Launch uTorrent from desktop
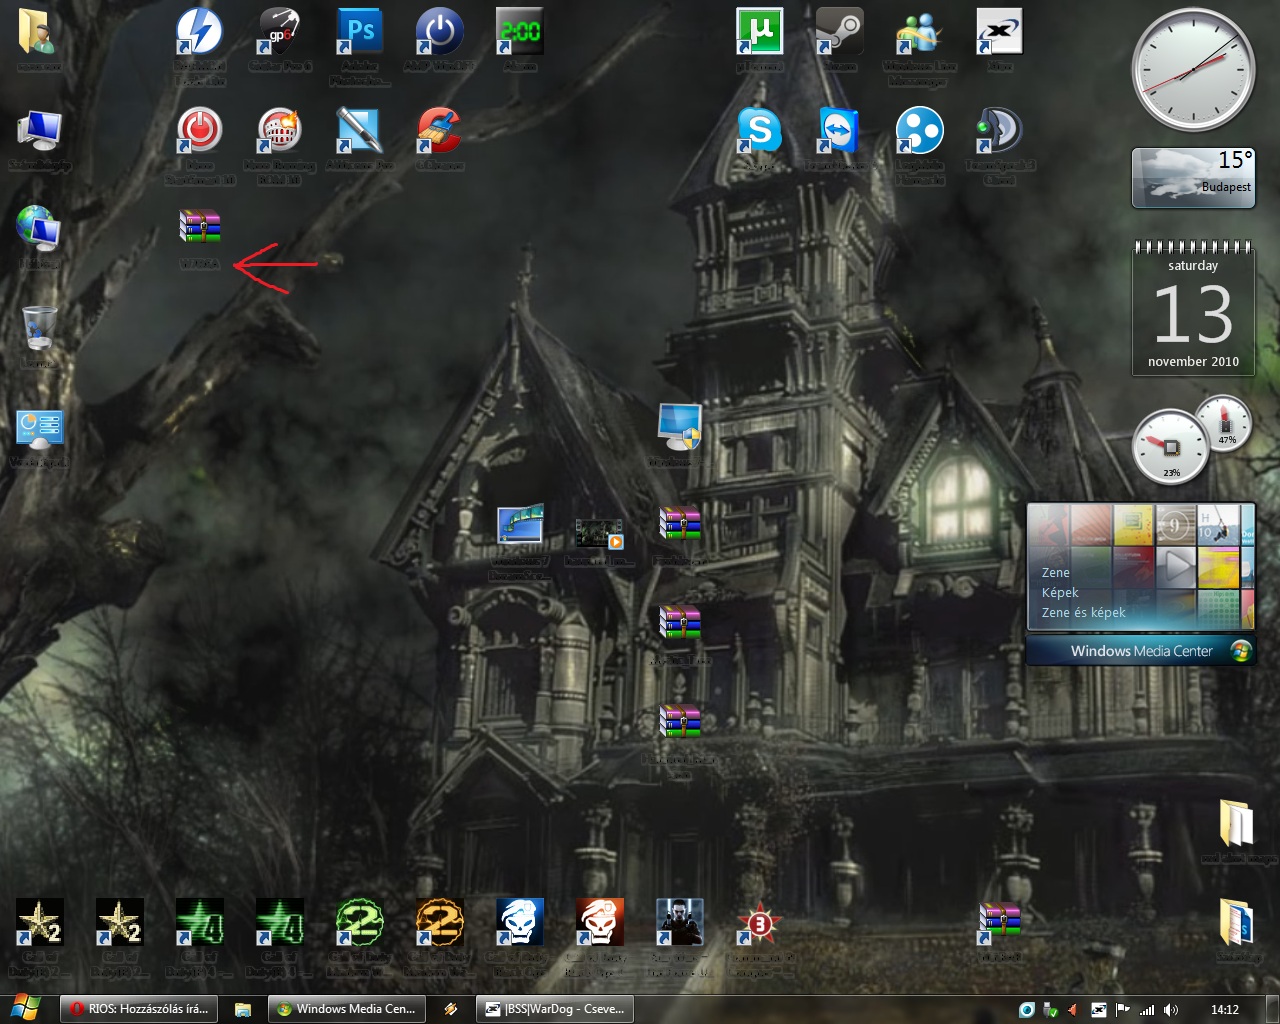The height and width of the screenshot is (1024, 1280). coord(759,32)
